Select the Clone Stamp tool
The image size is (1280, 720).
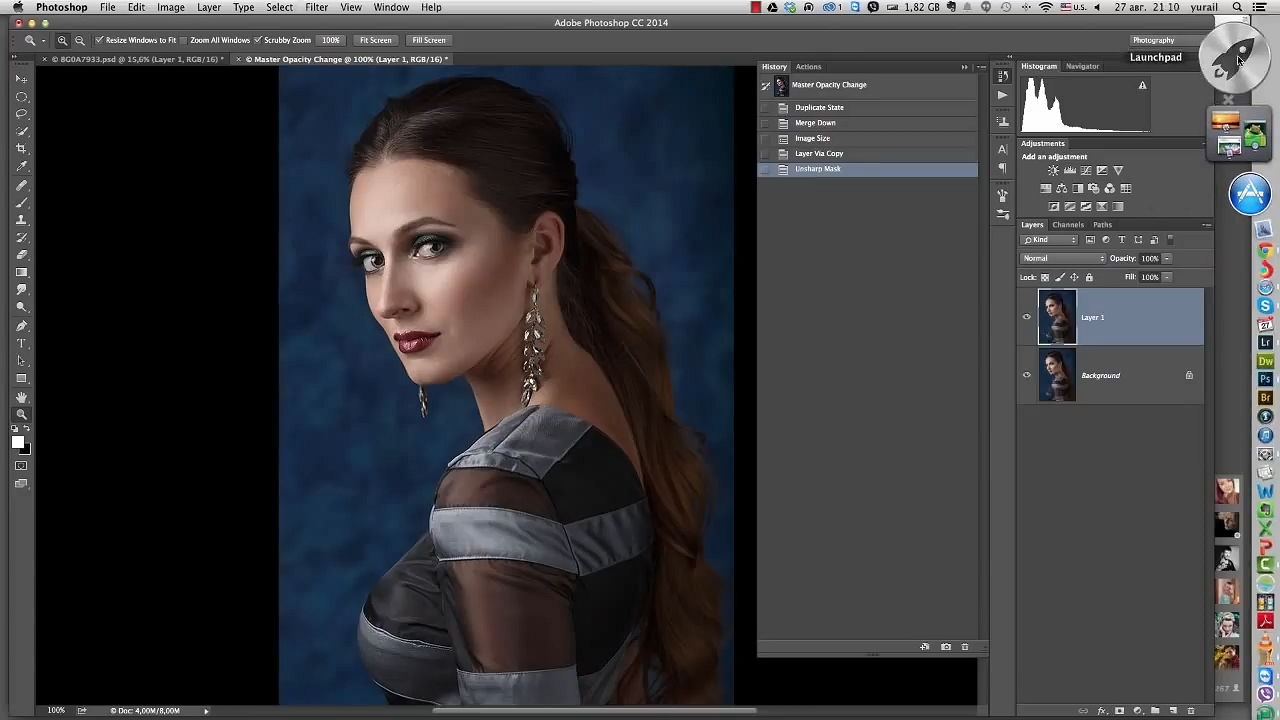point(21,220)
